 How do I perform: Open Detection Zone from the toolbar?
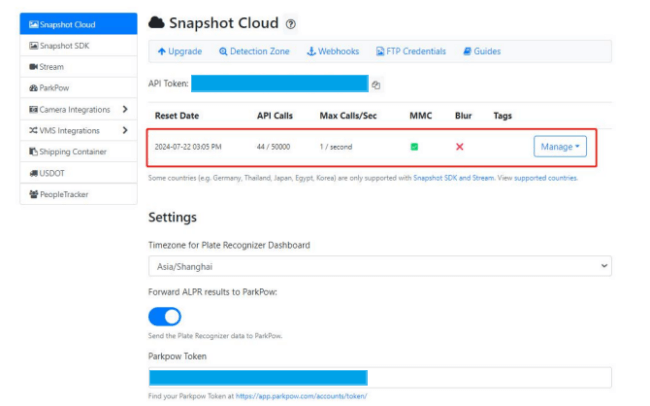click(256, 51)
